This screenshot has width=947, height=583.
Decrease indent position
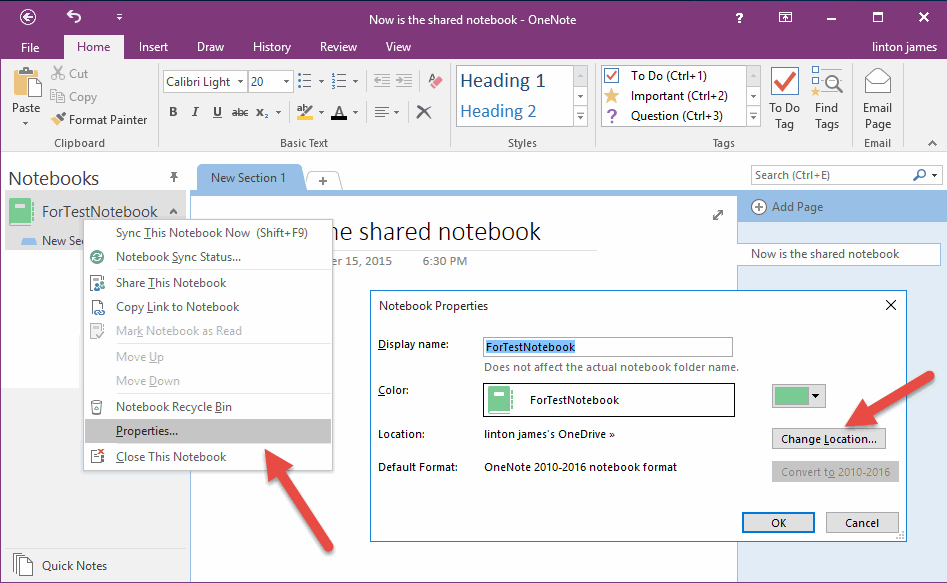click(381, 80)
